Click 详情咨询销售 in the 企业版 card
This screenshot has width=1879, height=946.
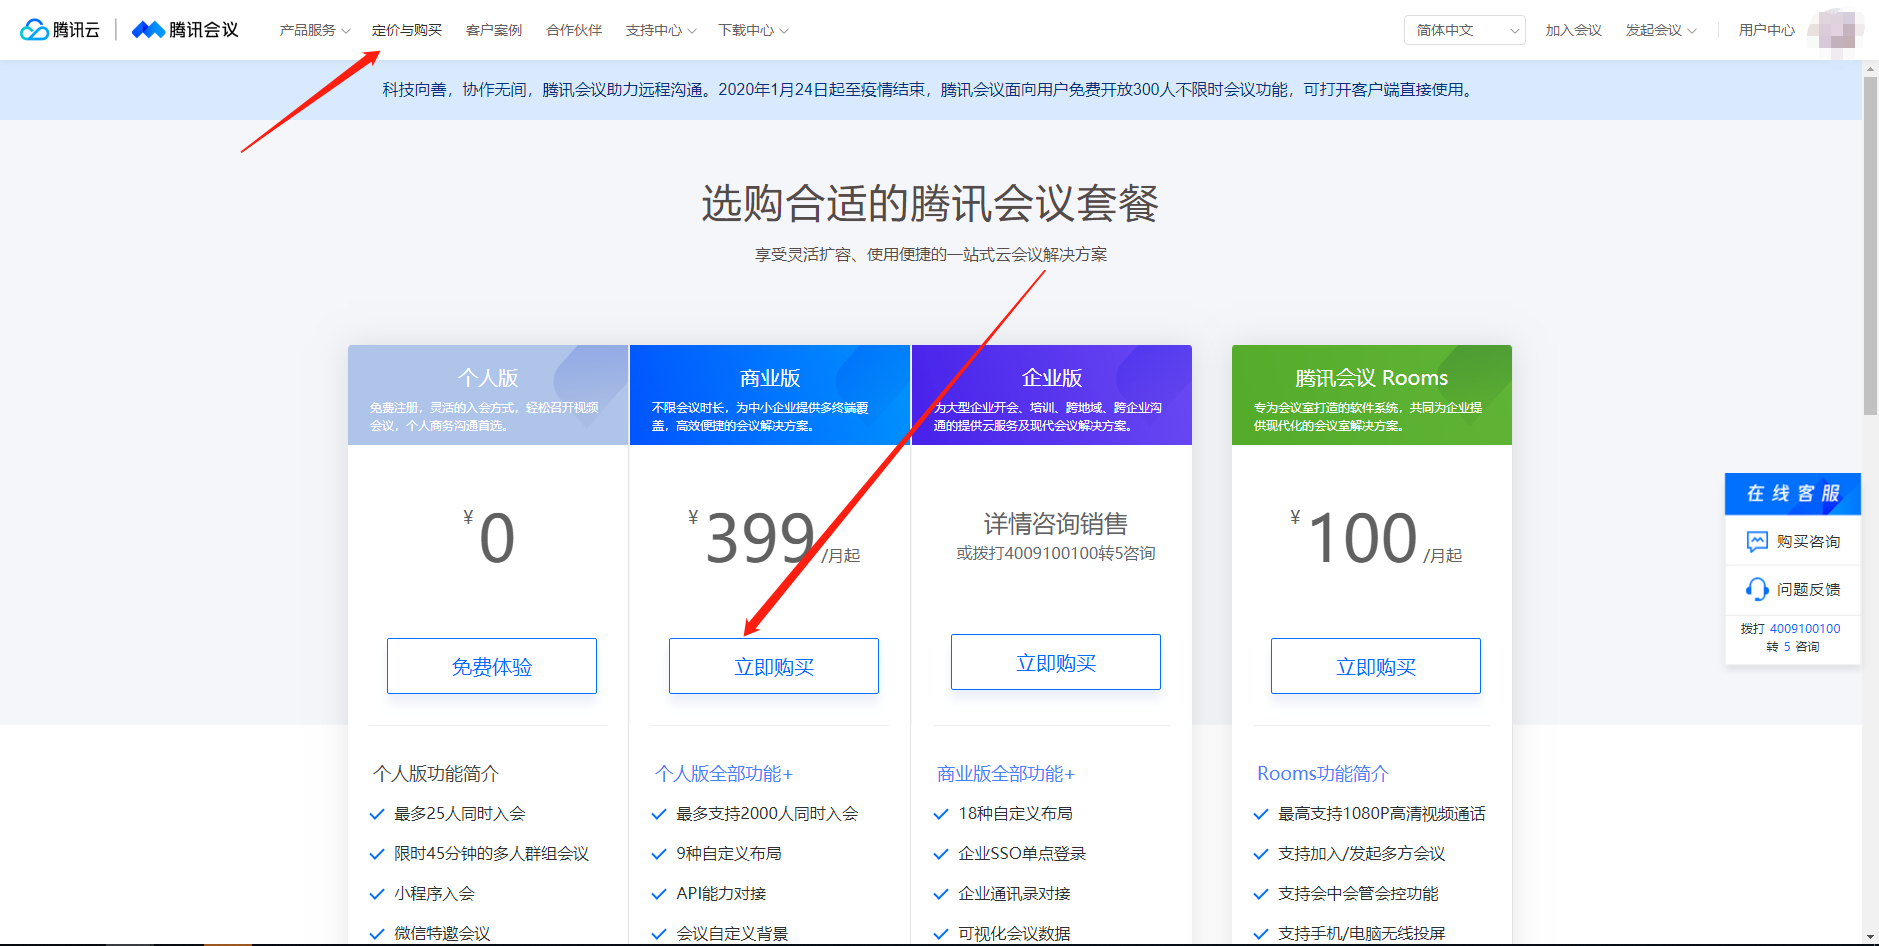[x=1056, y=523]
